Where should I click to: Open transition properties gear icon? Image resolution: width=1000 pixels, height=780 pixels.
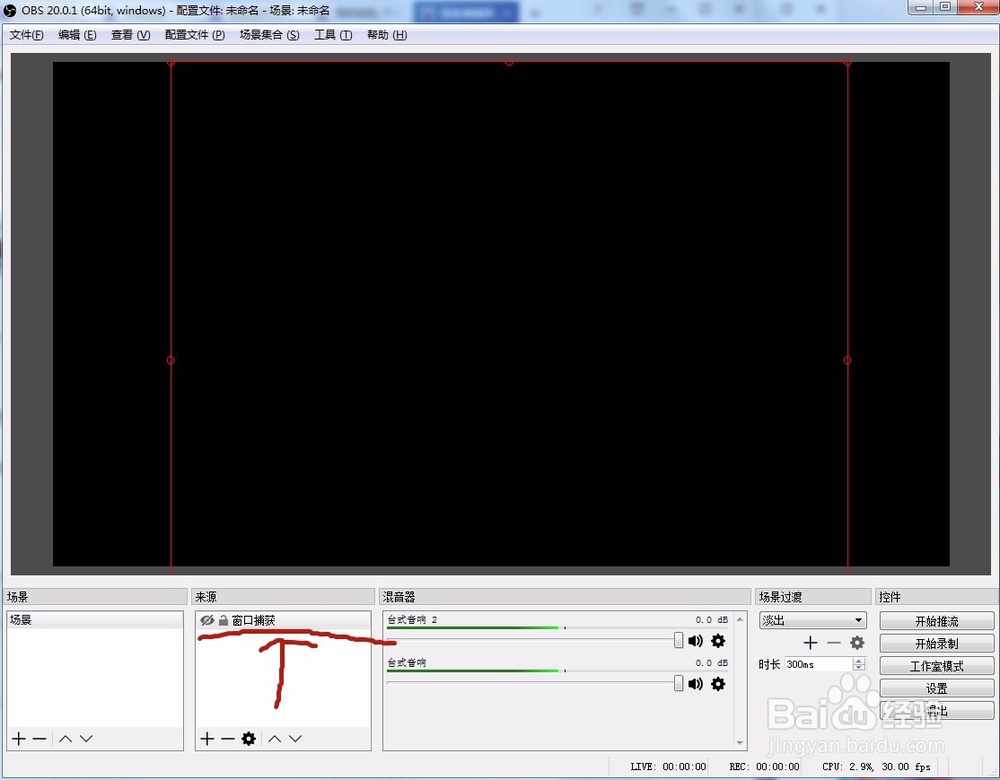coord(857,643)
